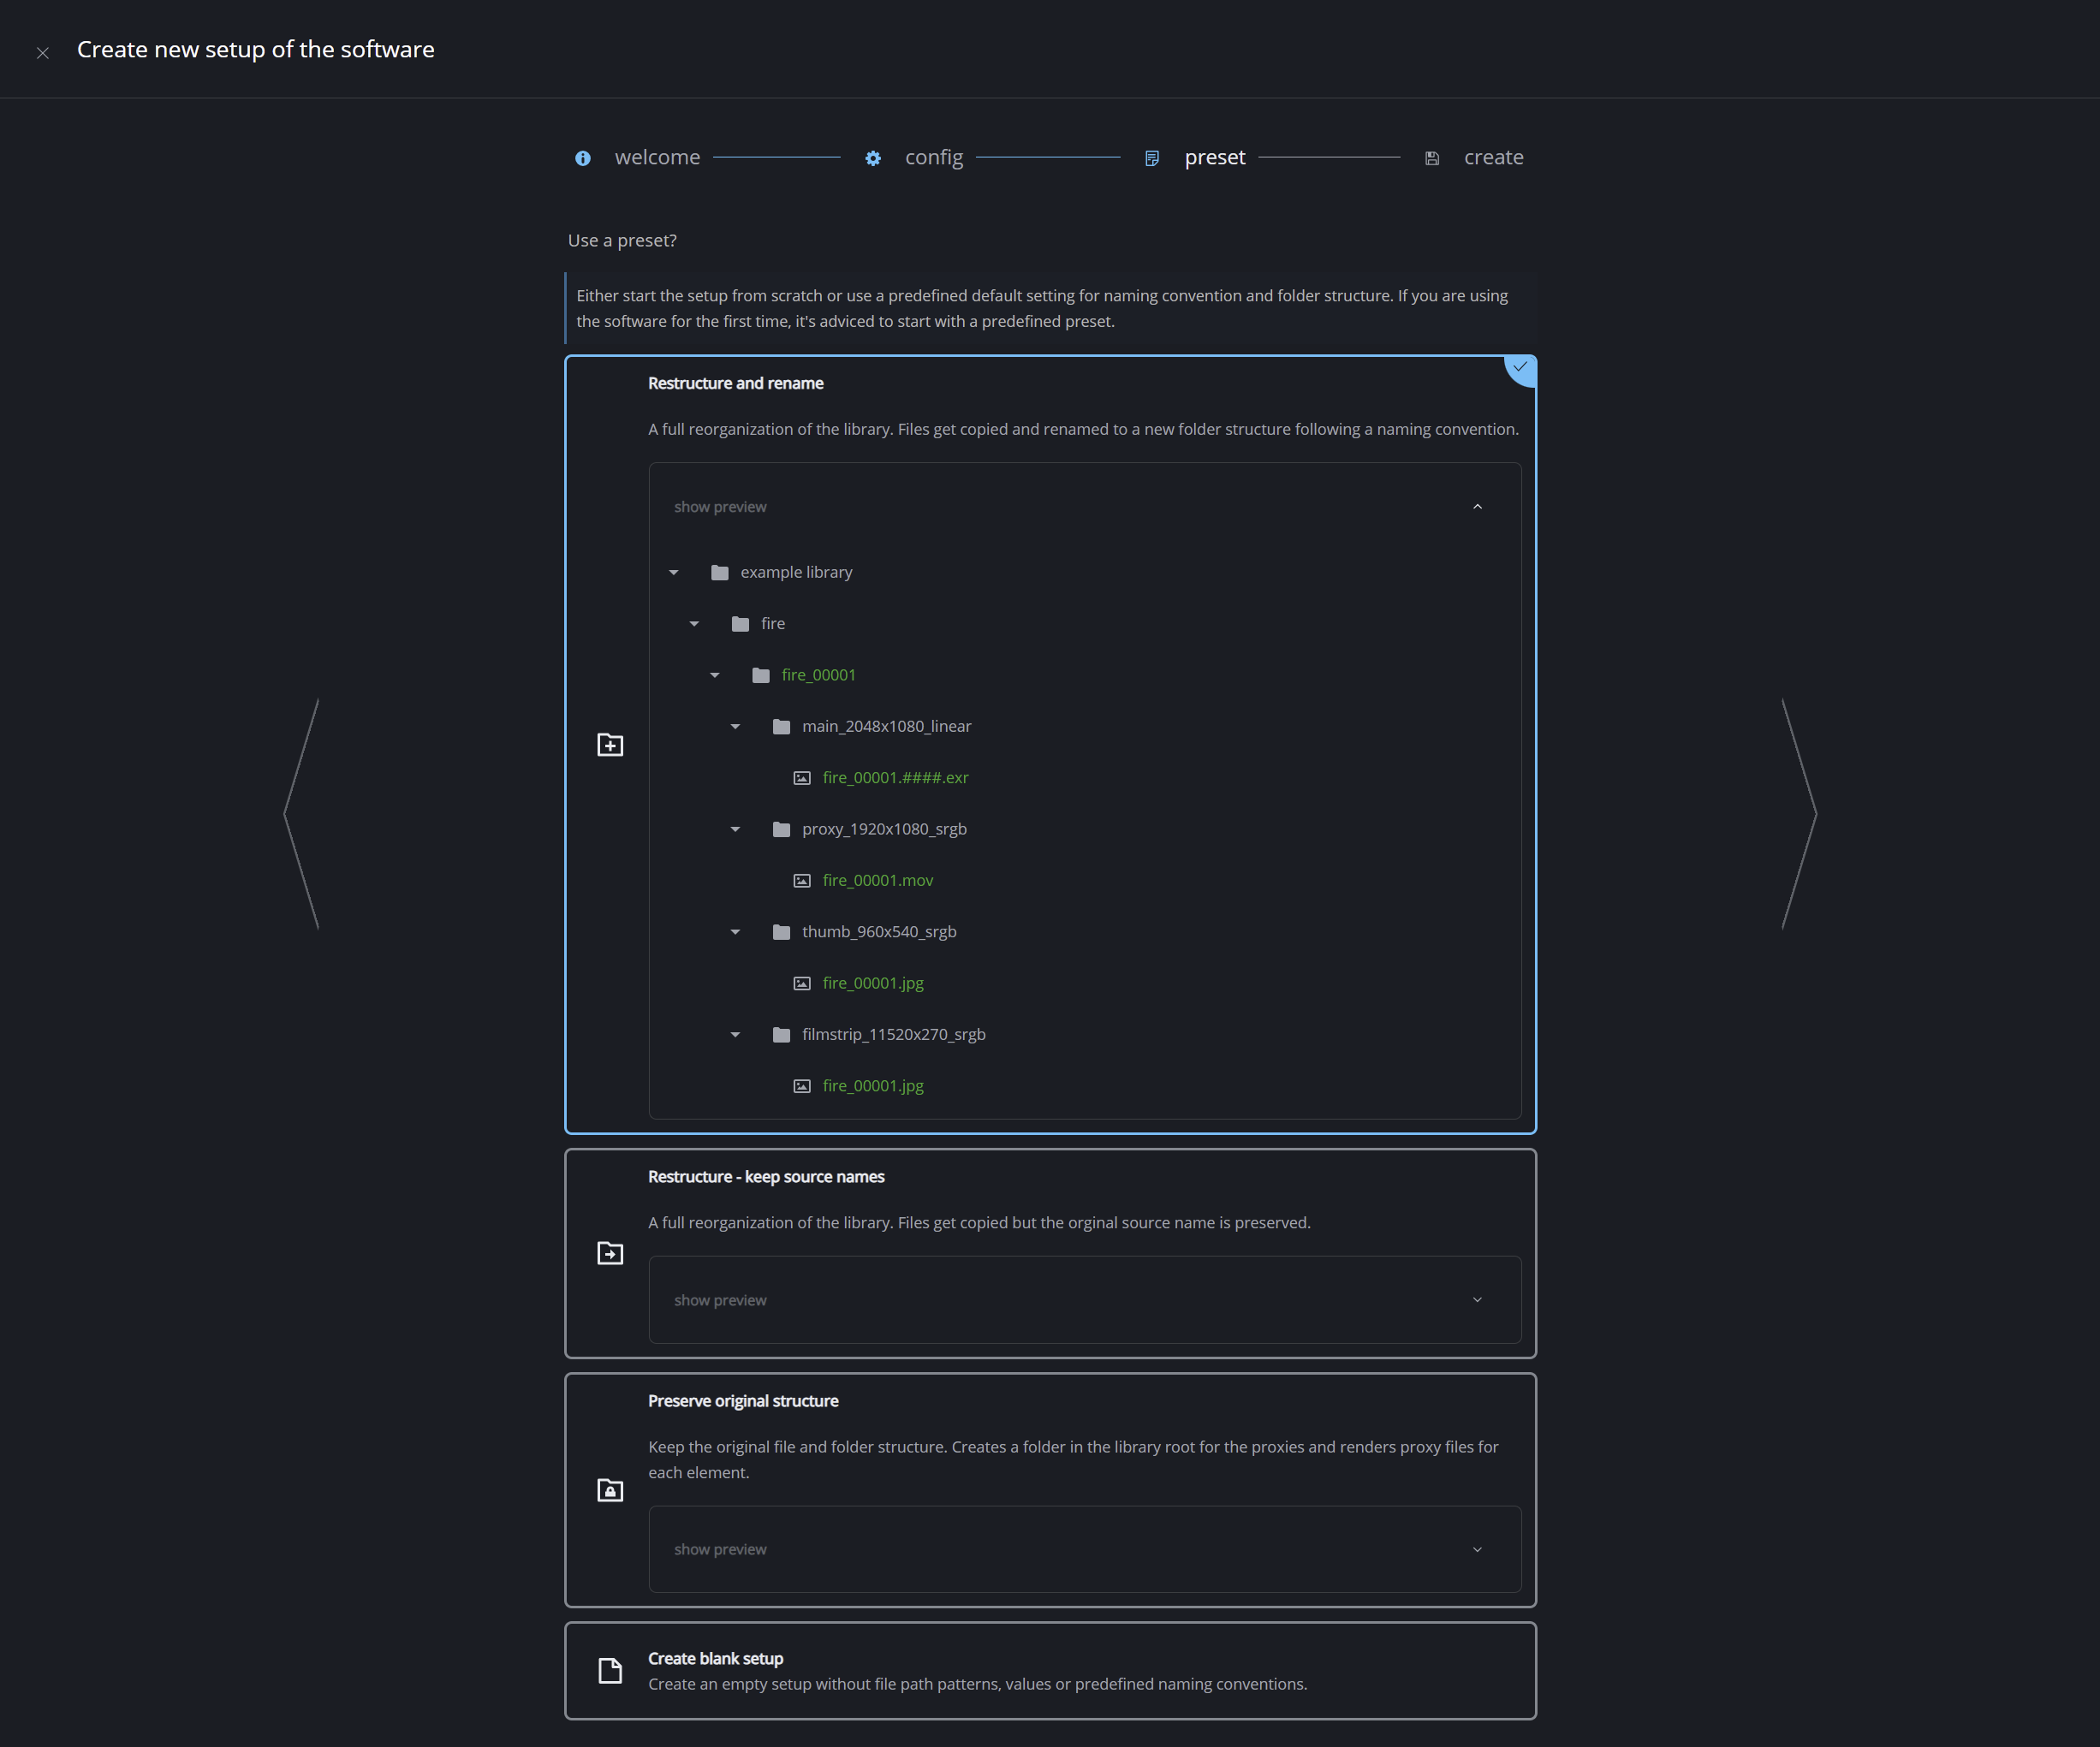Click the preset step document icon
This screenshot has height=1747, width=2100.
pos(1151,158)
